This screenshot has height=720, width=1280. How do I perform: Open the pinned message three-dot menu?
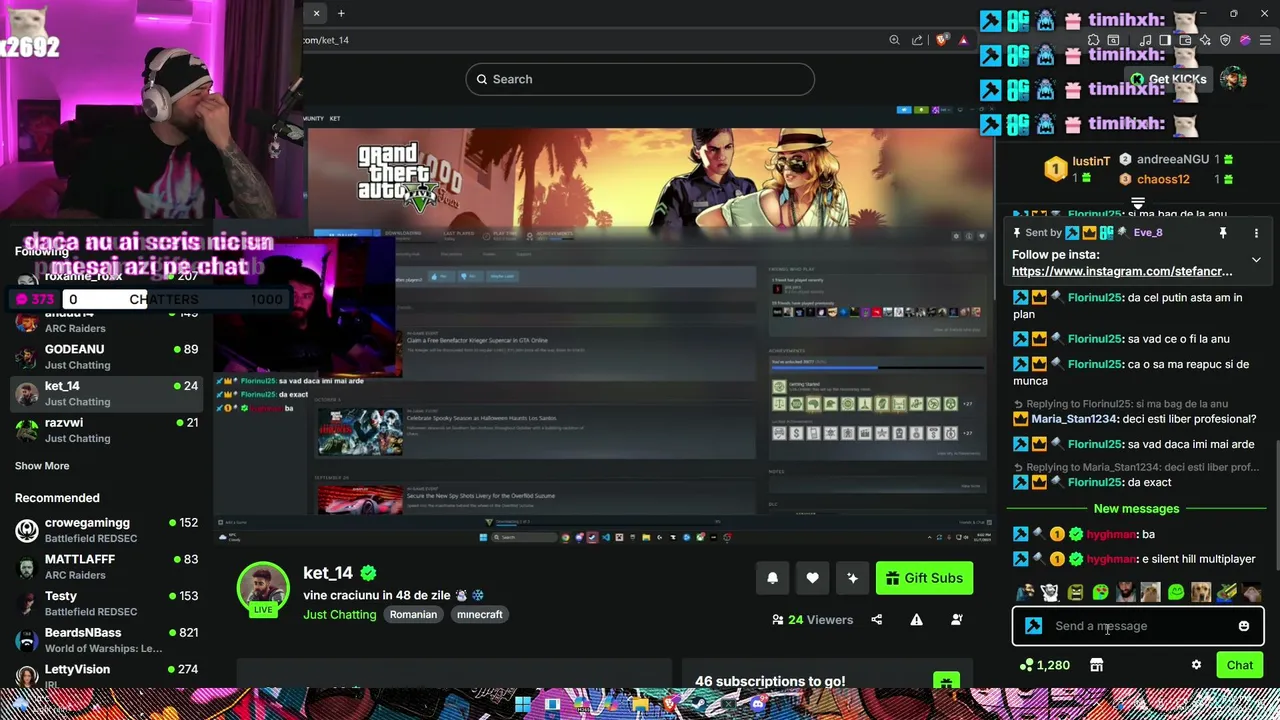pyautogui.click(x=1256, y=233)
